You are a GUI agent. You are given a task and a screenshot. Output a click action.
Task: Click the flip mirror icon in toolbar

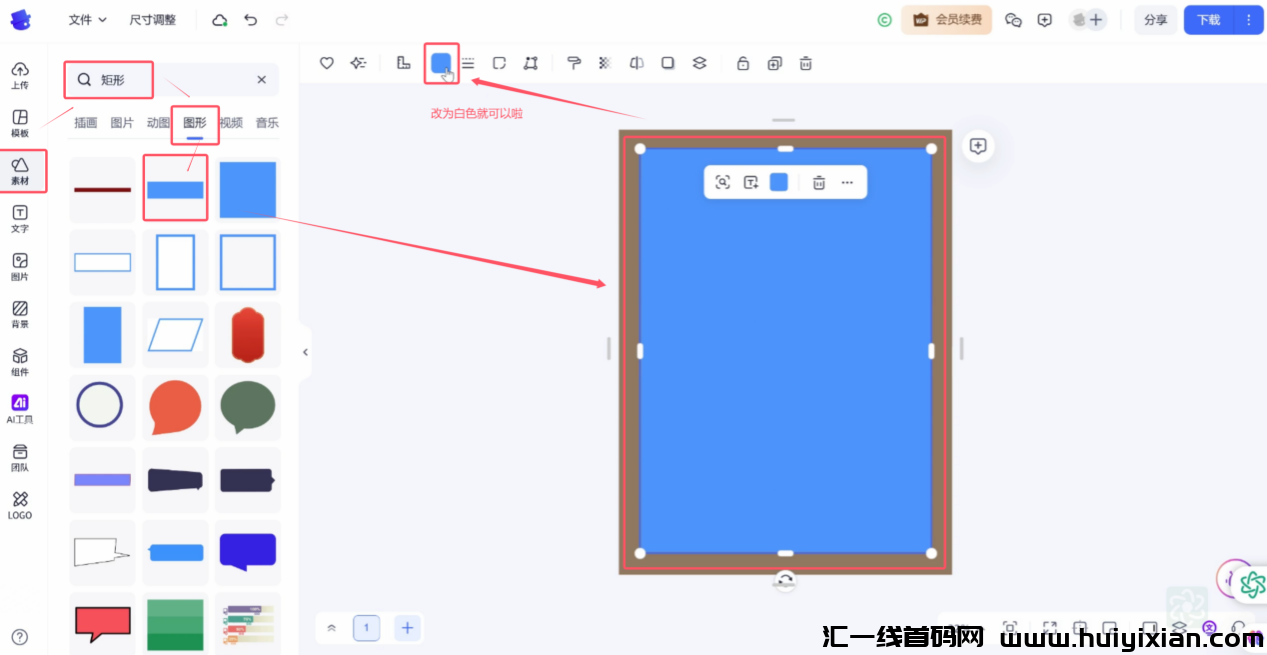pos(636,63)
